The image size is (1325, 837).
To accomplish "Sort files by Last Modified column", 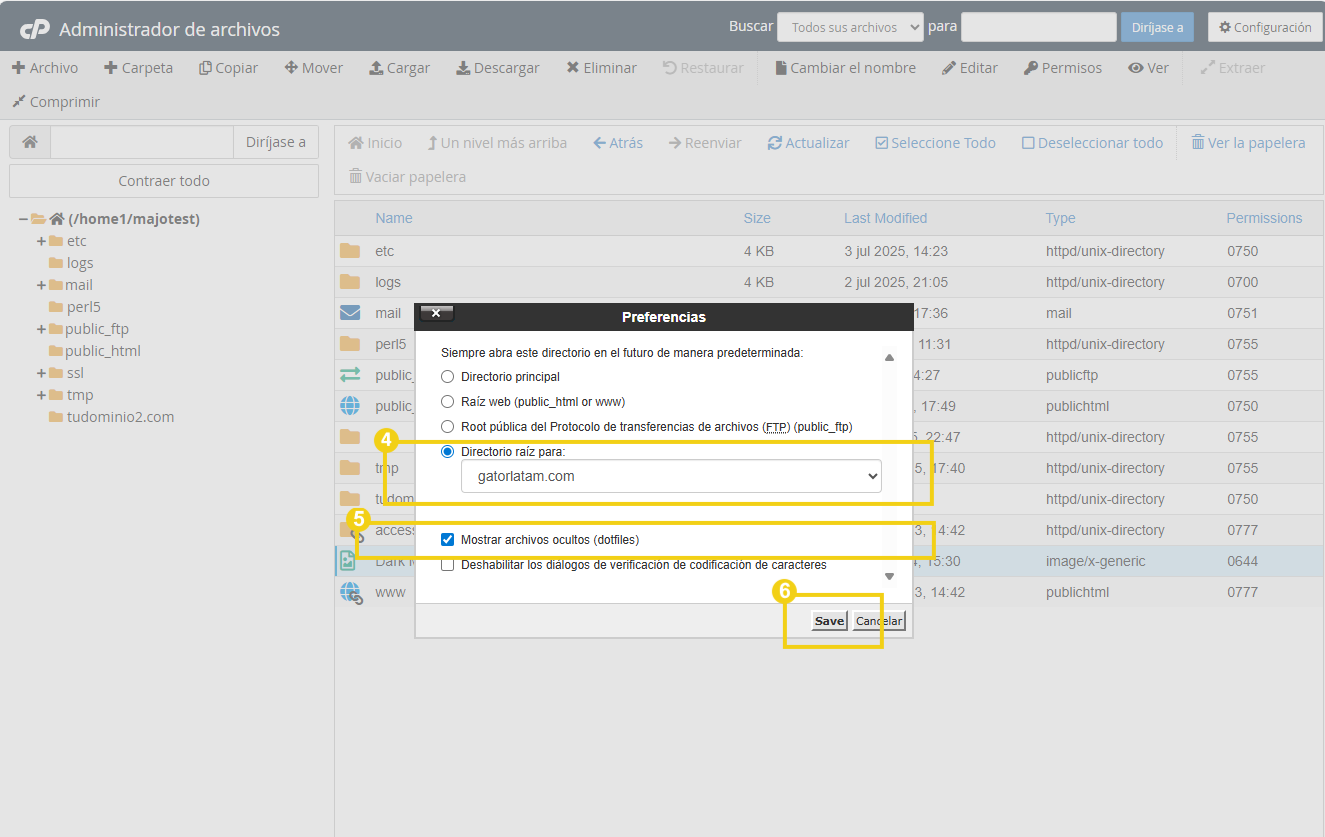I will 885,218.
